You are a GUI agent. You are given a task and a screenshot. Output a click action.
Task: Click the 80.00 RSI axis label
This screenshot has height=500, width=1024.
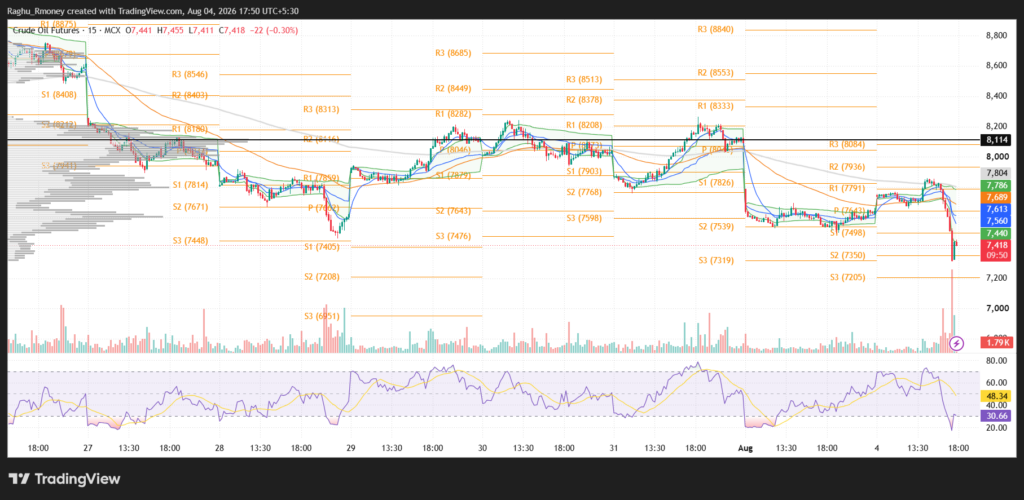pos(995,360)
